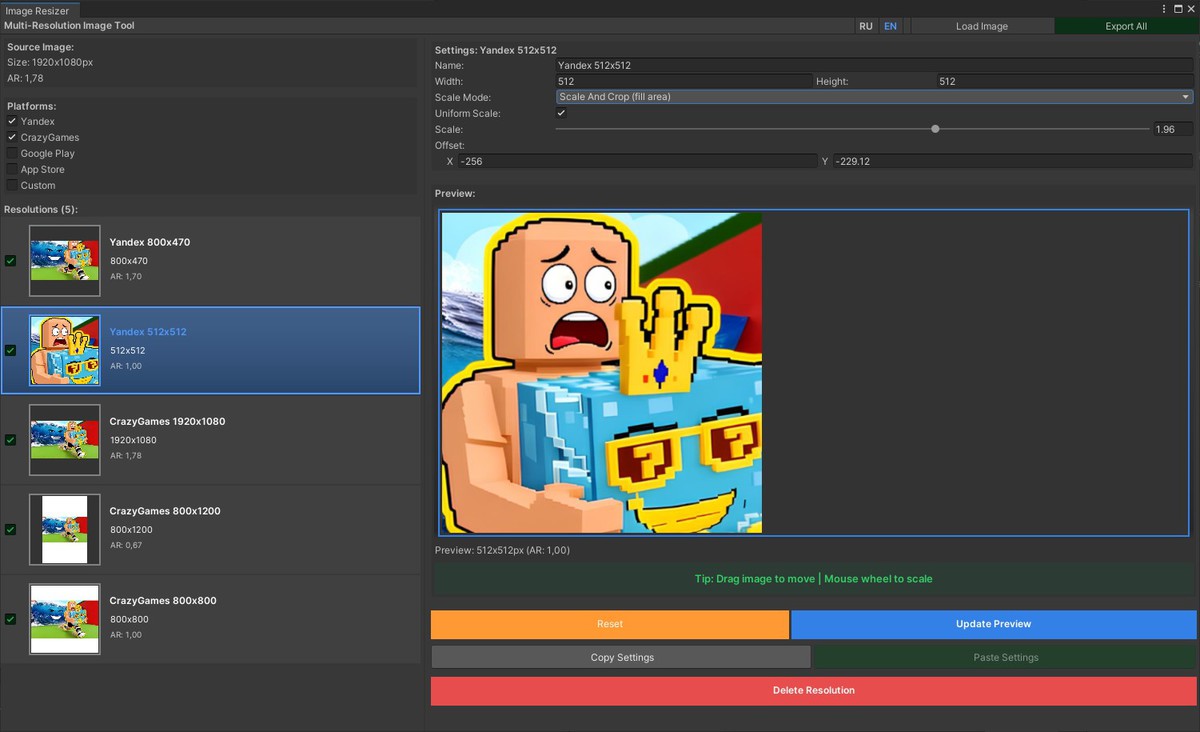
Task: Click the Paste Settings button
Action: (x=1006, y=657)
